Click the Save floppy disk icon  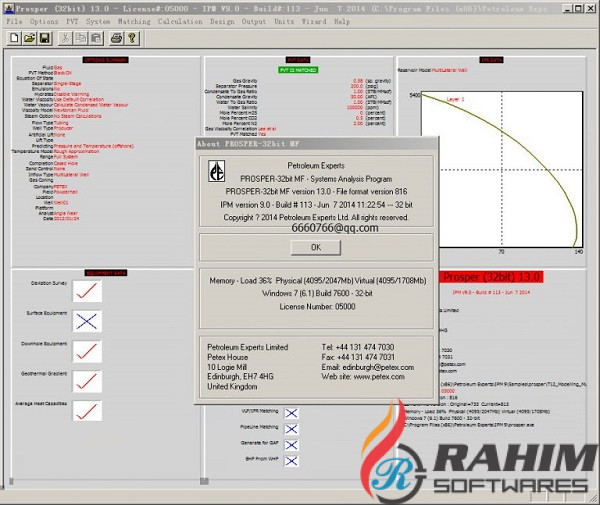click(45, 38)
